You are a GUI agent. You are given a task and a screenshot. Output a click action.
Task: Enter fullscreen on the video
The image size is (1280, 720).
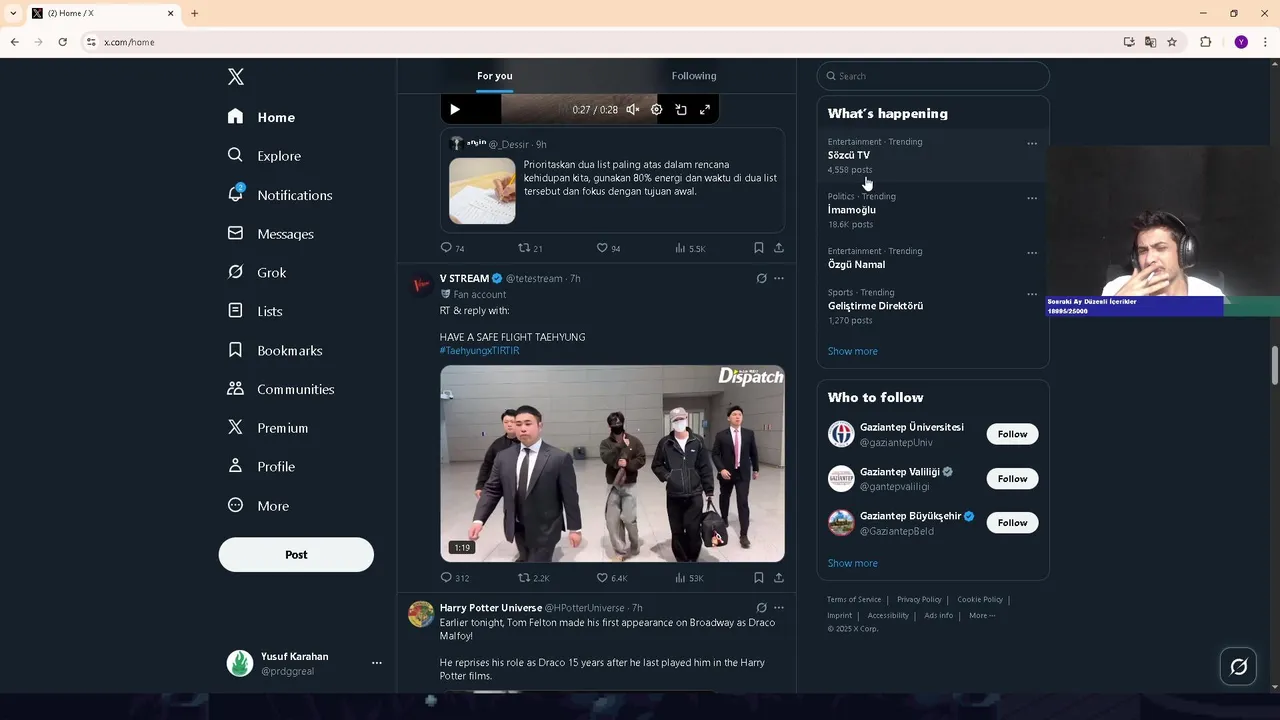(x=705, y=110)
